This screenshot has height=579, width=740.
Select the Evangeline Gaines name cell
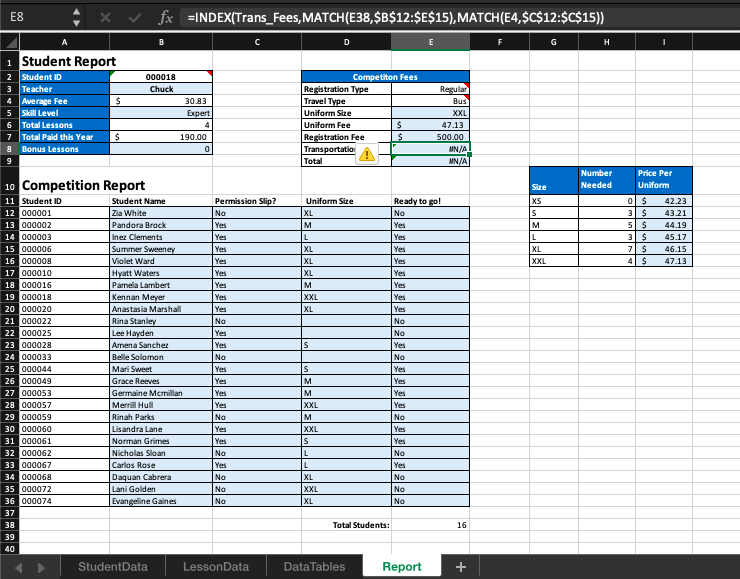click(161, 501)
